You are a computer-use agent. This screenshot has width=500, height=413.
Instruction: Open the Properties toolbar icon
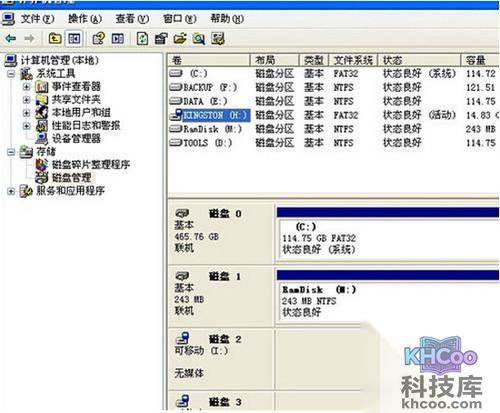tap(161, 39)
